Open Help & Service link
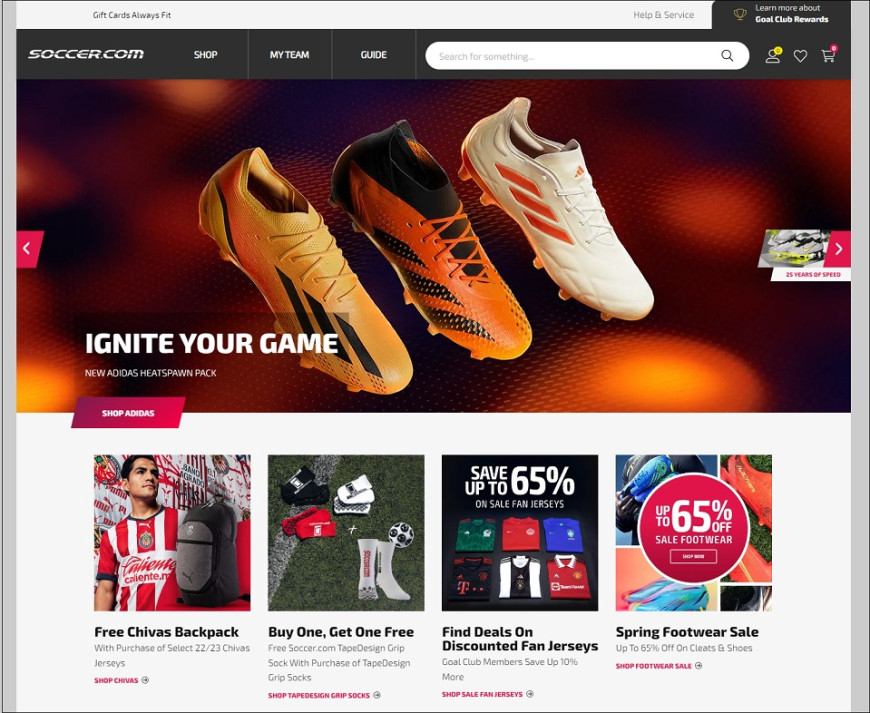The height and width of the screenshot is (713, 870). [x=664, y=15]
